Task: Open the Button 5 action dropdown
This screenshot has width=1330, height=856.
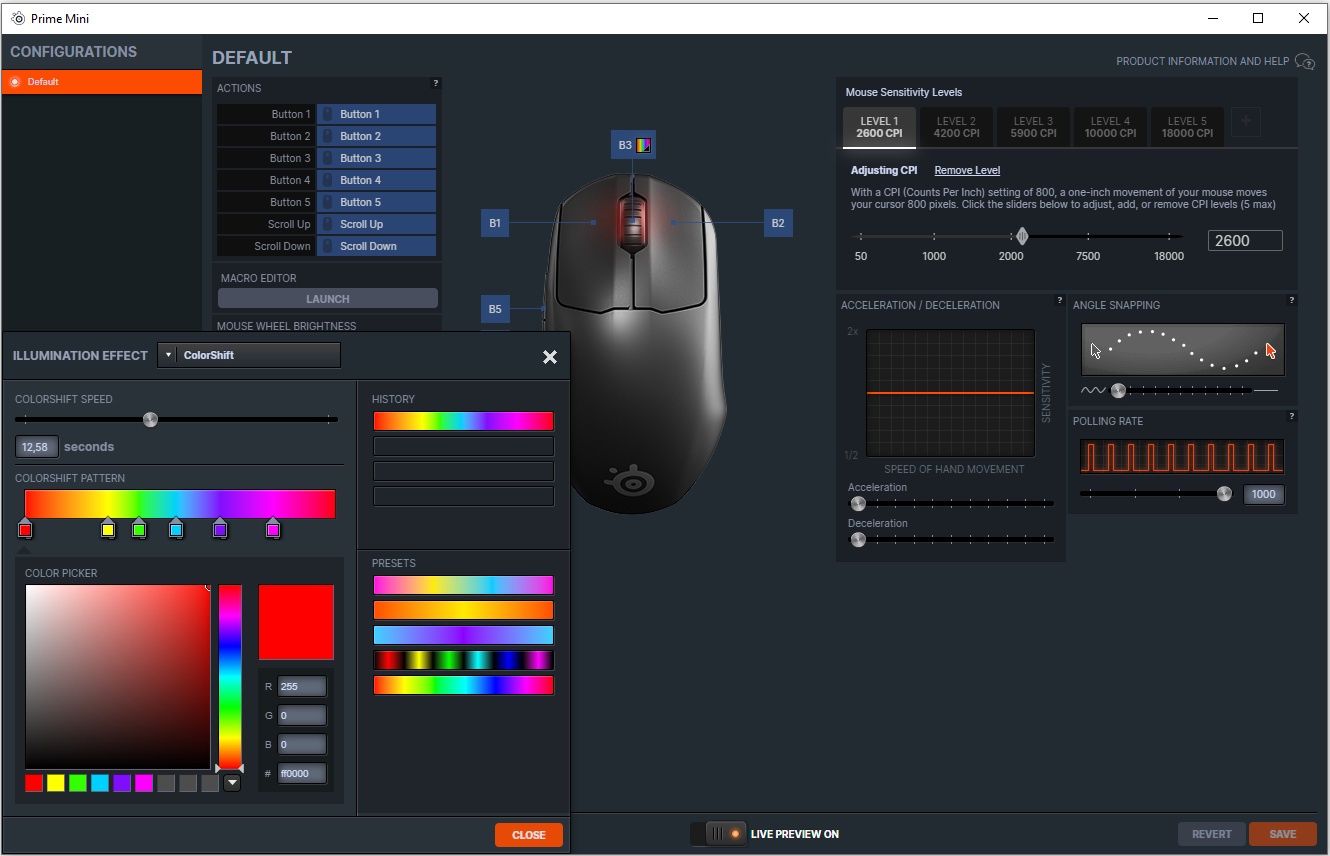Action: (376, 202)
